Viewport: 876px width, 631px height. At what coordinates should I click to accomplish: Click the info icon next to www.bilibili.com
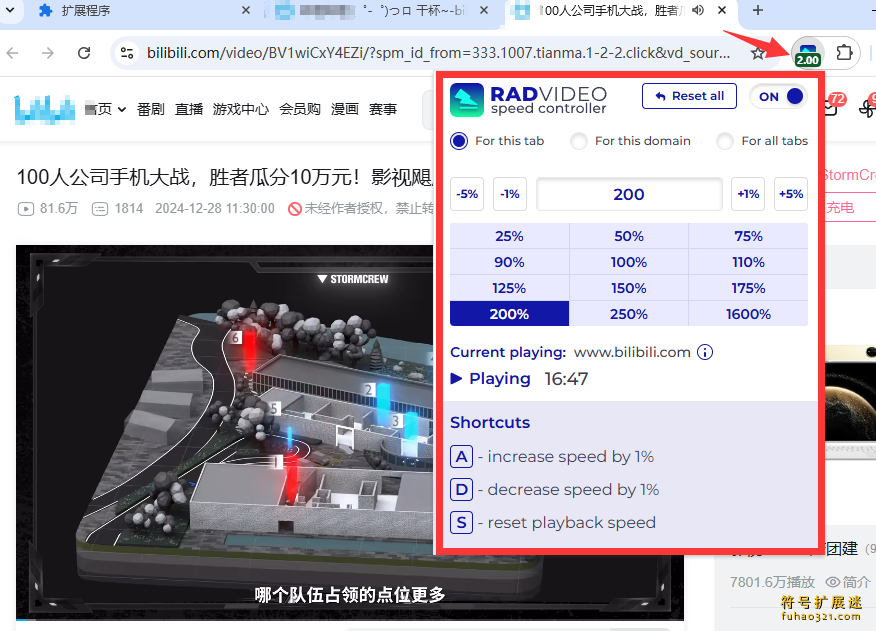coord(705,352)
